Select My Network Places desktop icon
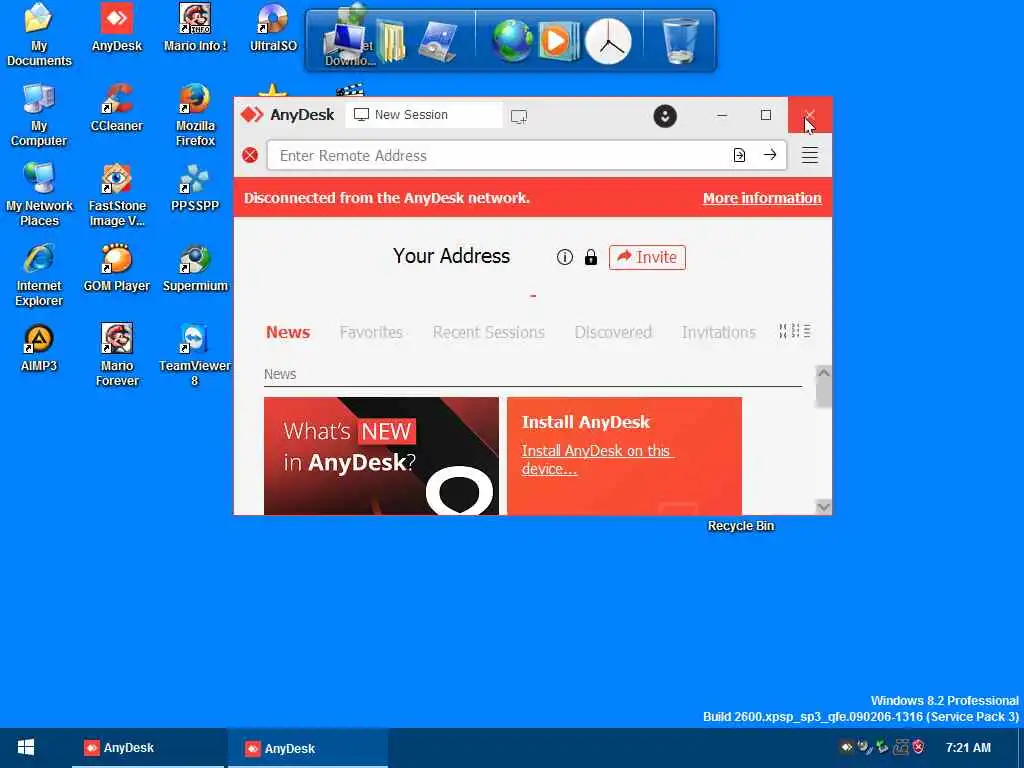This screenshot has height=768, width=1024. 39,195
